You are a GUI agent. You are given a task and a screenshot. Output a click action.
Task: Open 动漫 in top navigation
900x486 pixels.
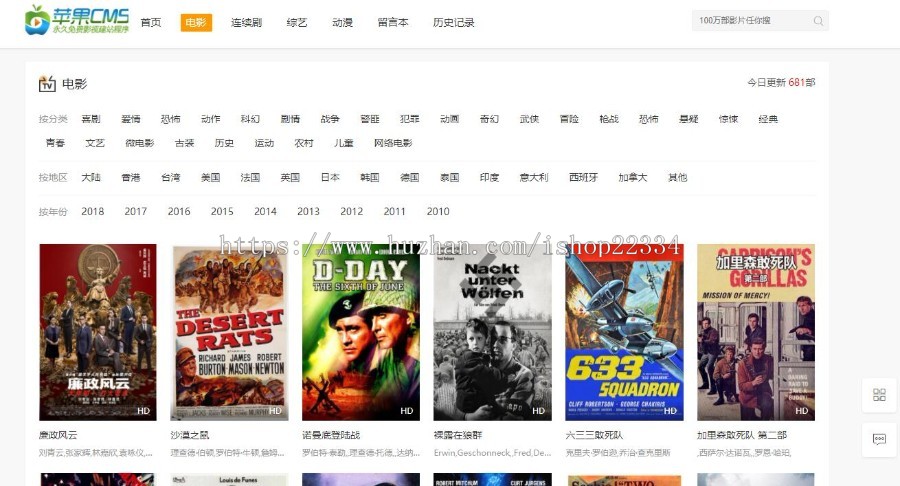(342, 23)
